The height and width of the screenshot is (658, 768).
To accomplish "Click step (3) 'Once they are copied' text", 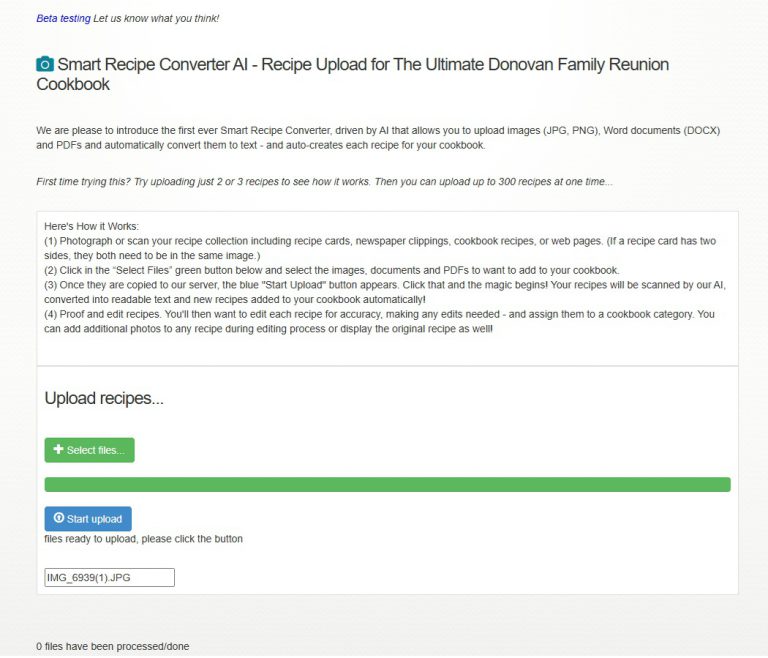I will click(385, 292).
